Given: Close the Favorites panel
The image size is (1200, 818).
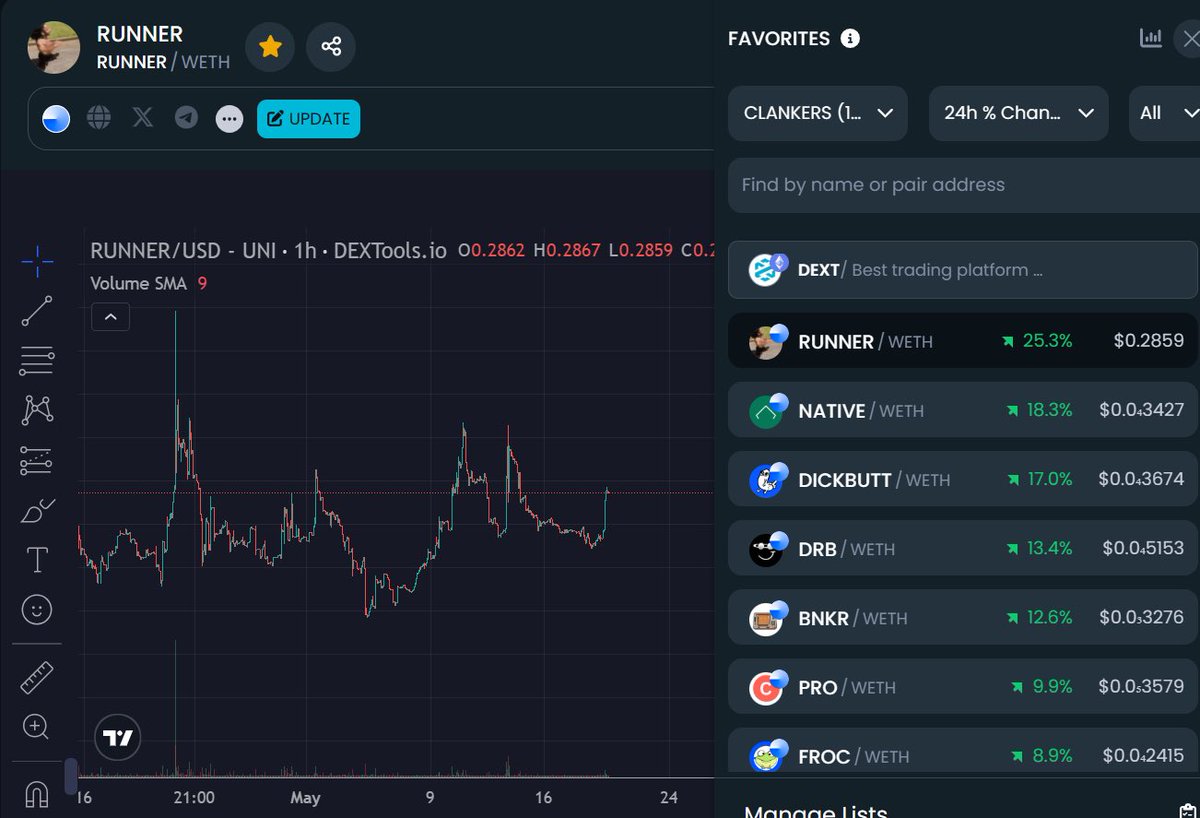Looking at the screenshot, I should [1189, 39].
